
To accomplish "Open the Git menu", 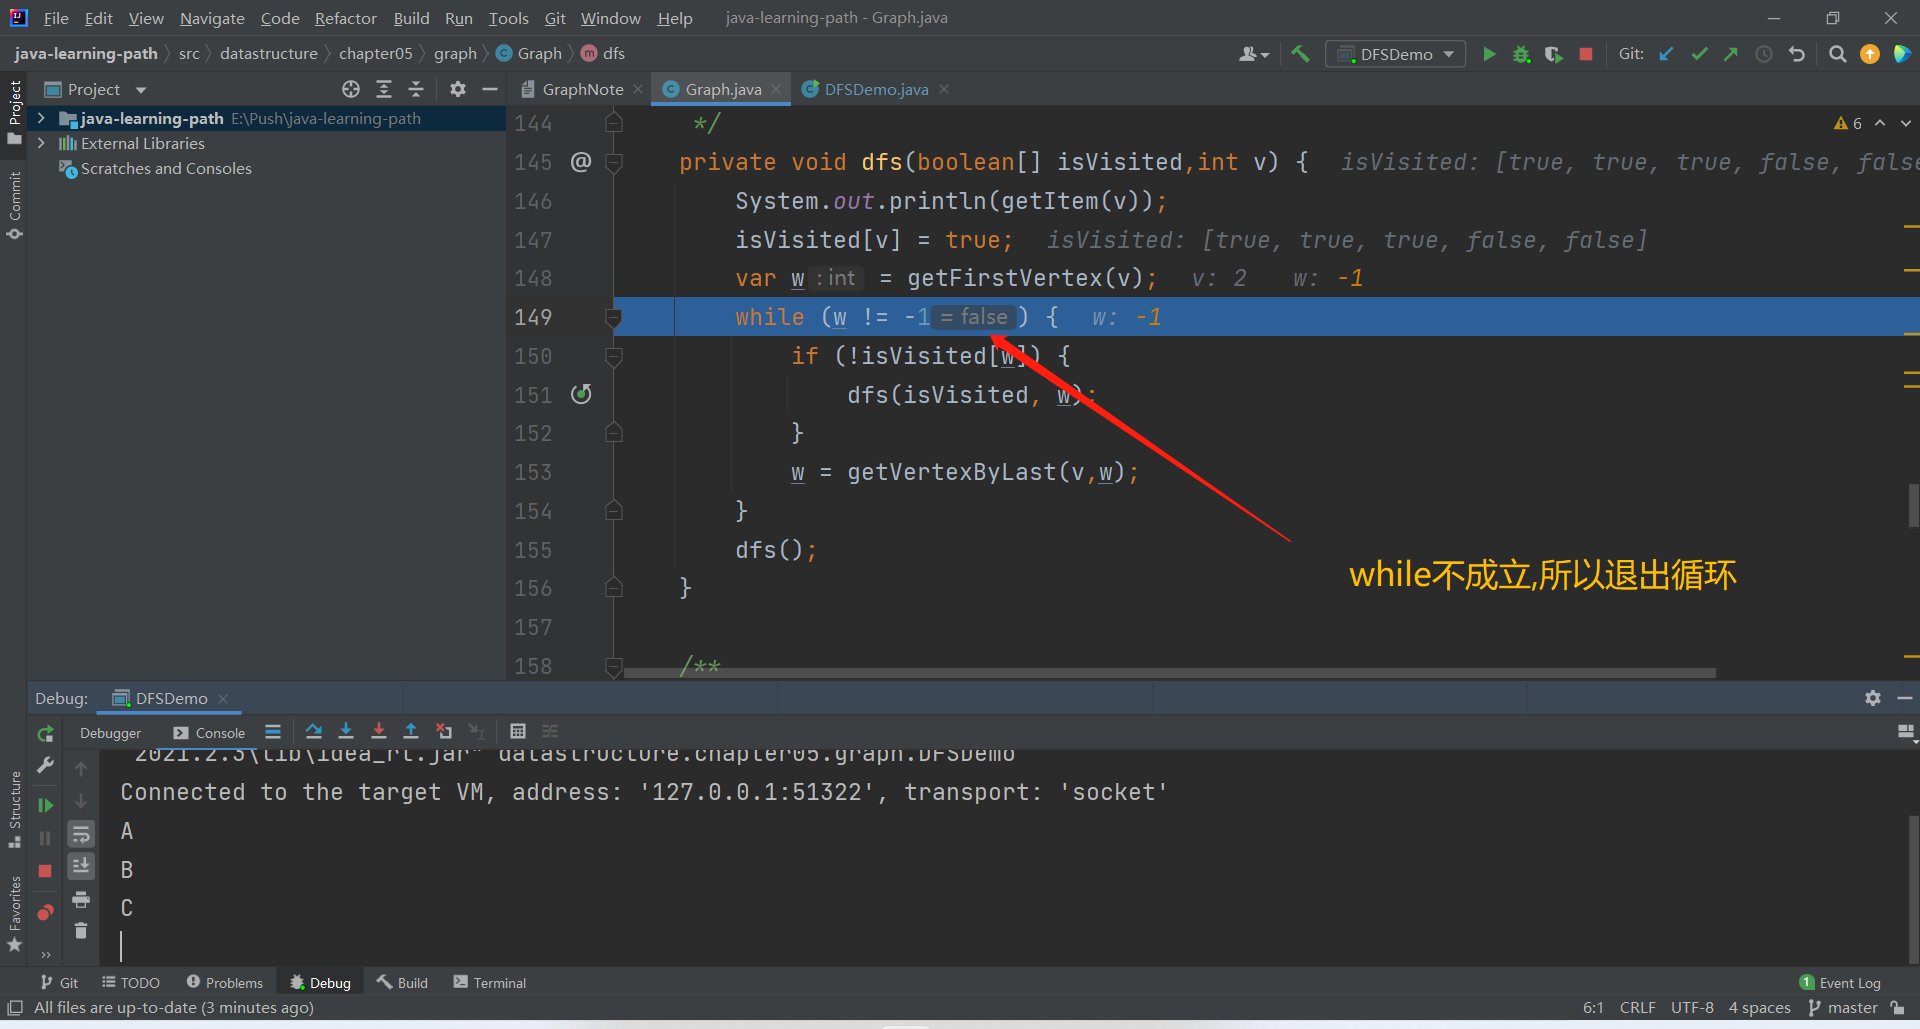I will point(555,18).
